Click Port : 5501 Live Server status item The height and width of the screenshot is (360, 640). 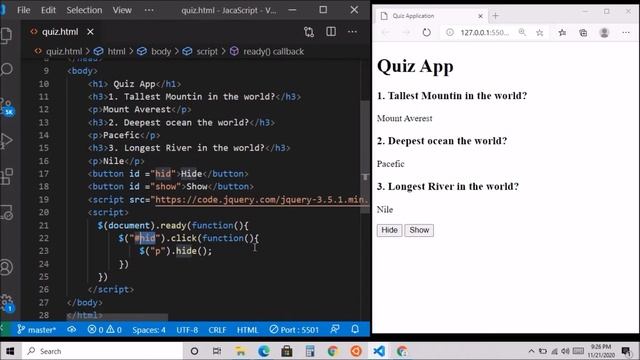(x=294, y=330)
